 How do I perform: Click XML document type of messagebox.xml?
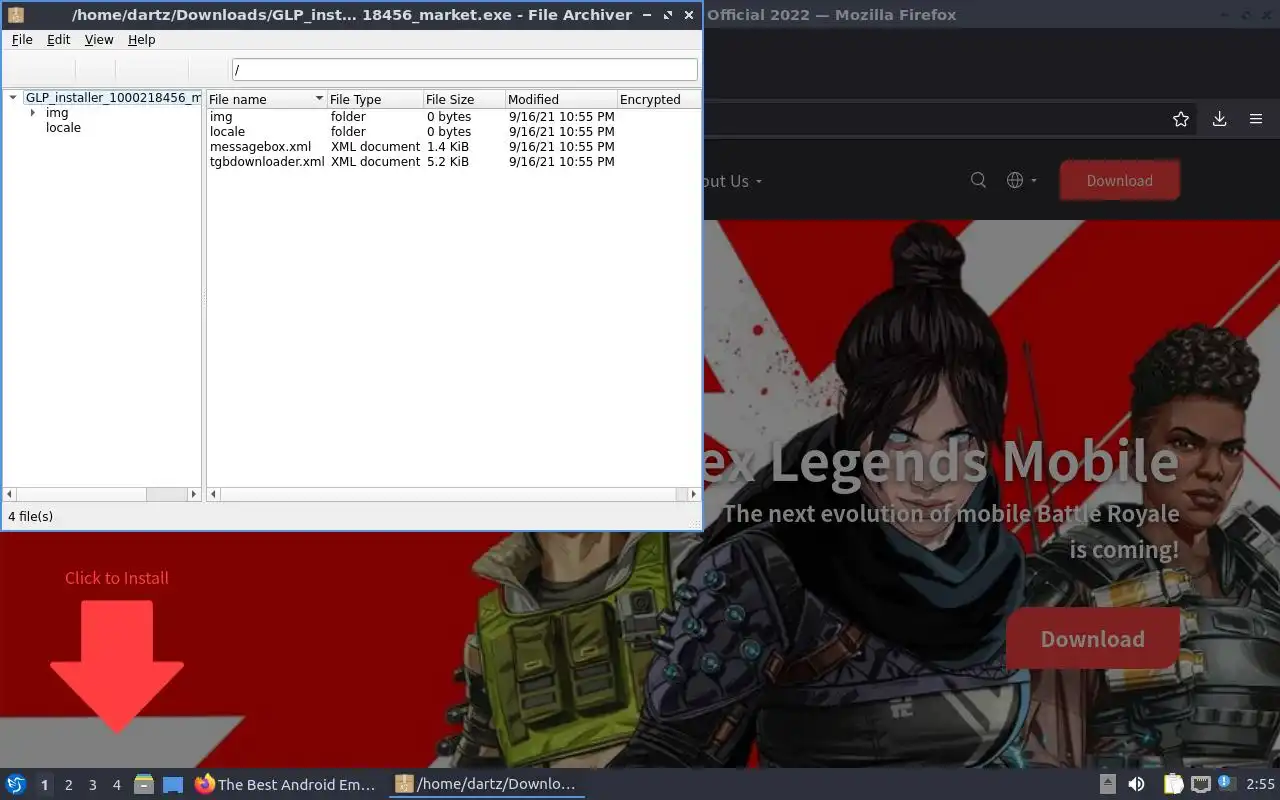[375, 147]
